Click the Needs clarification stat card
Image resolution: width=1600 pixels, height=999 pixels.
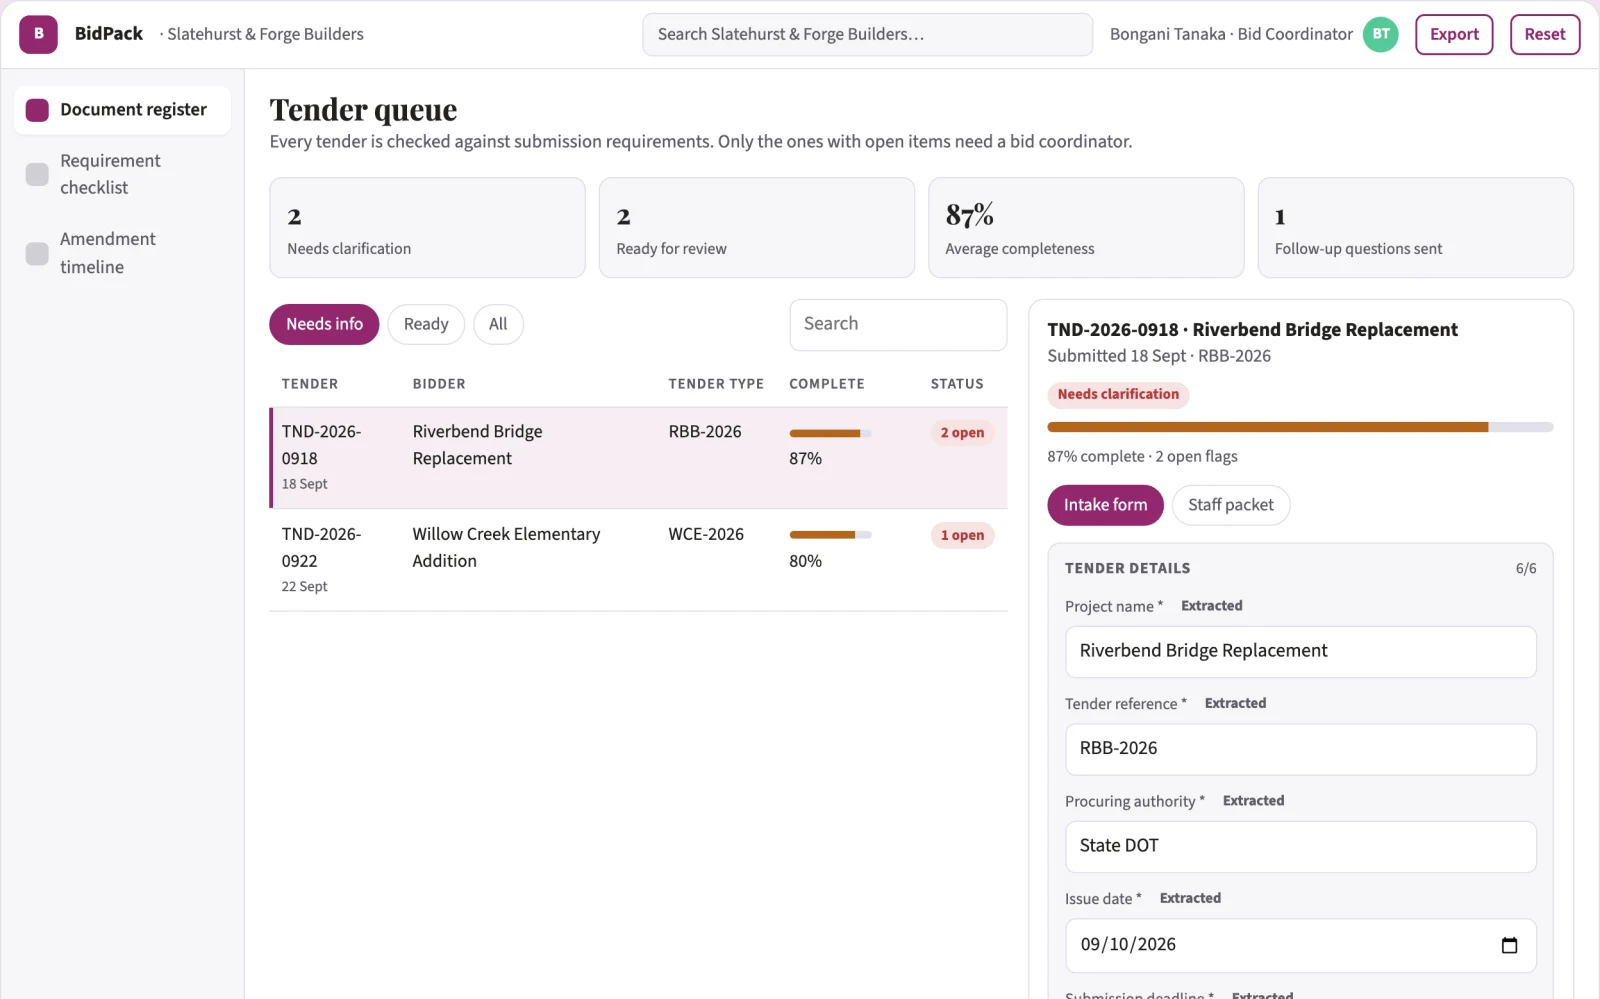coord(427,228)
